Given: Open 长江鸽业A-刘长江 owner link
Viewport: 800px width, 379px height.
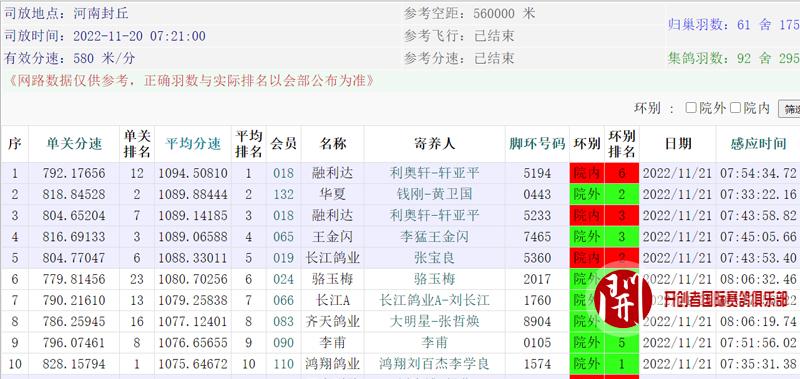Looking at the screenshot, I should 434,300.
